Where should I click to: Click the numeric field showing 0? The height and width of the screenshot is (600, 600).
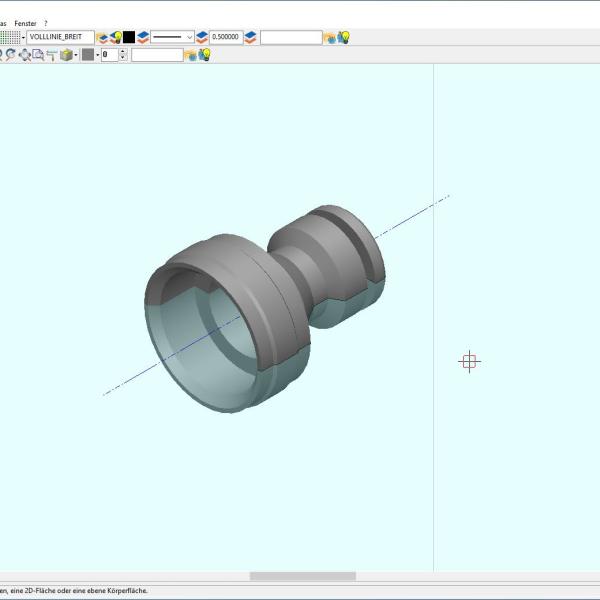coord(109,55)
